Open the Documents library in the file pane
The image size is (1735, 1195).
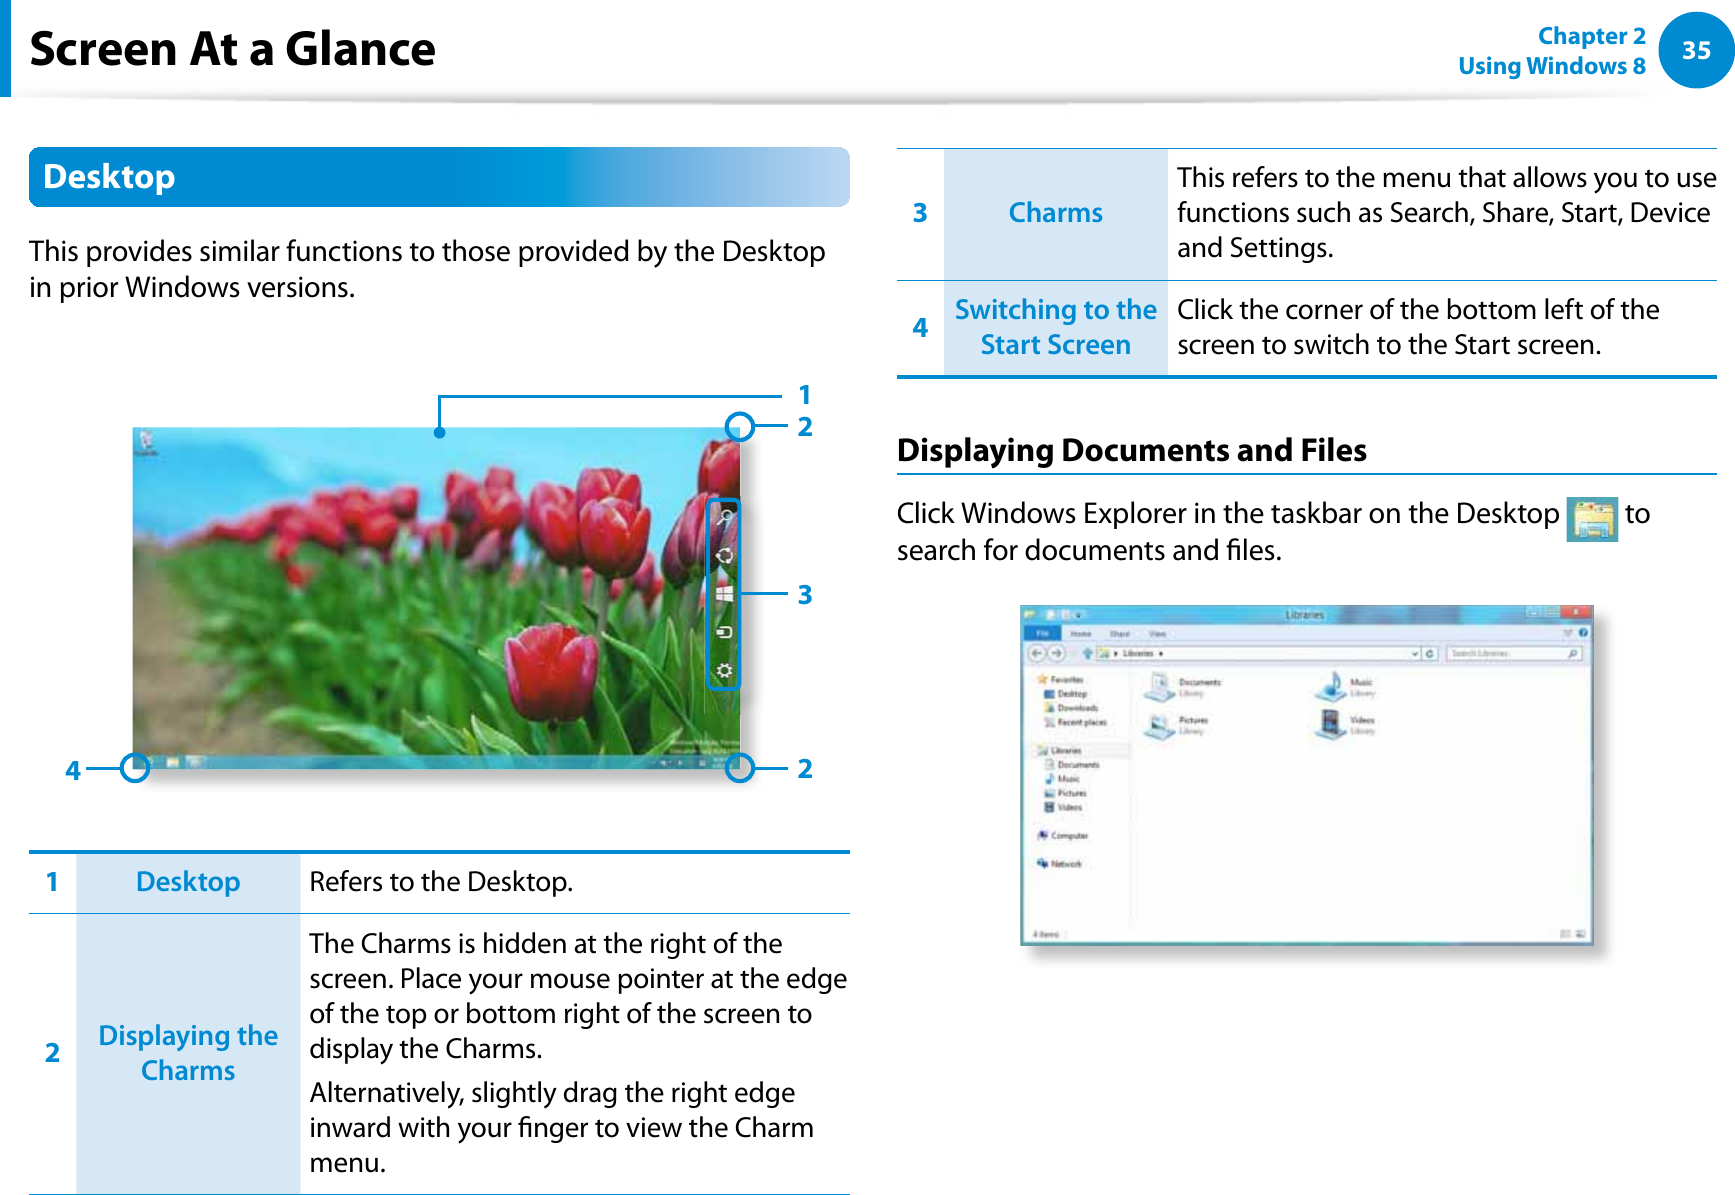pyautogui.click(x=1183, y=687)
